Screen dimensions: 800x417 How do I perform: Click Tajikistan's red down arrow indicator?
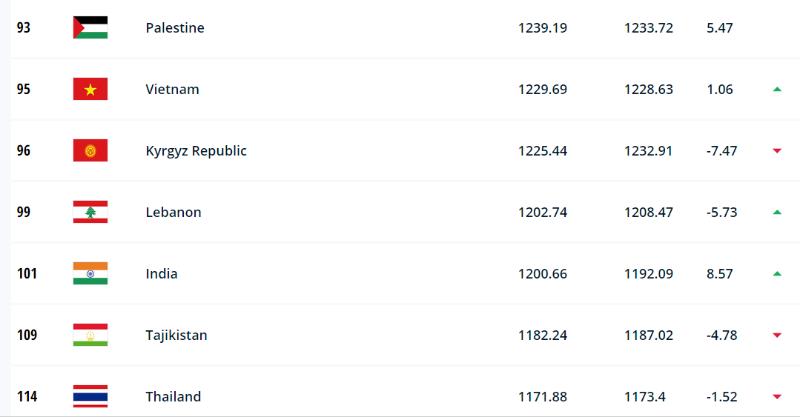(777, 335)
